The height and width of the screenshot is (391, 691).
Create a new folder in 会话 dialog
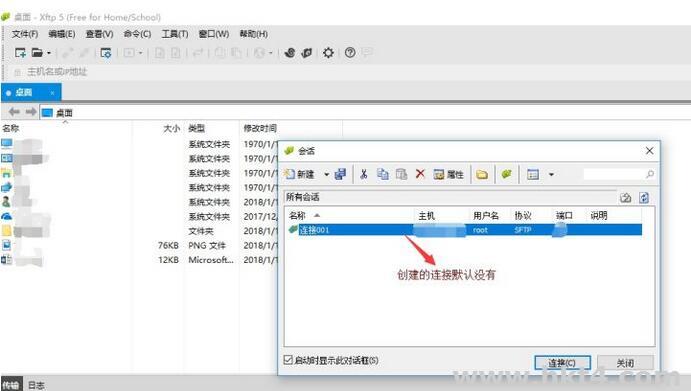482,175
